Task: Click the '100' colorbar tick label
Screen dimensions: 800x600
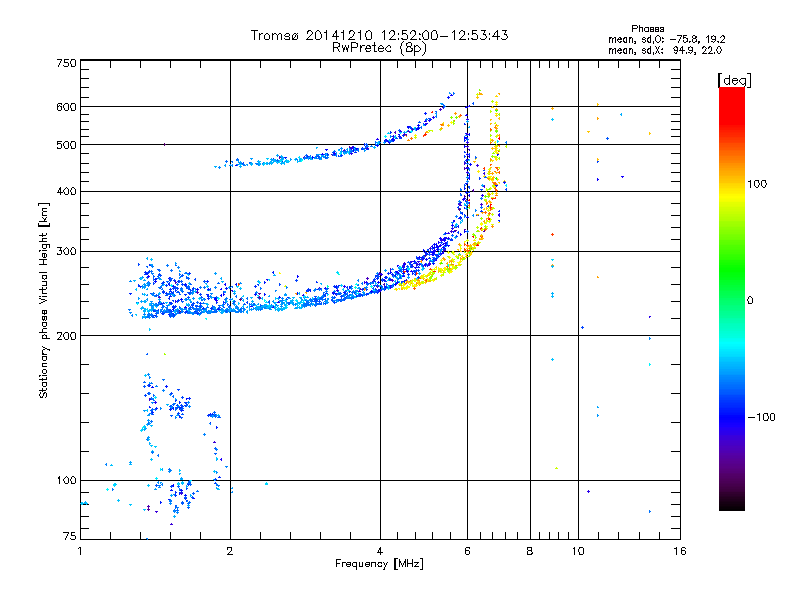Action: tap(757, 184)
